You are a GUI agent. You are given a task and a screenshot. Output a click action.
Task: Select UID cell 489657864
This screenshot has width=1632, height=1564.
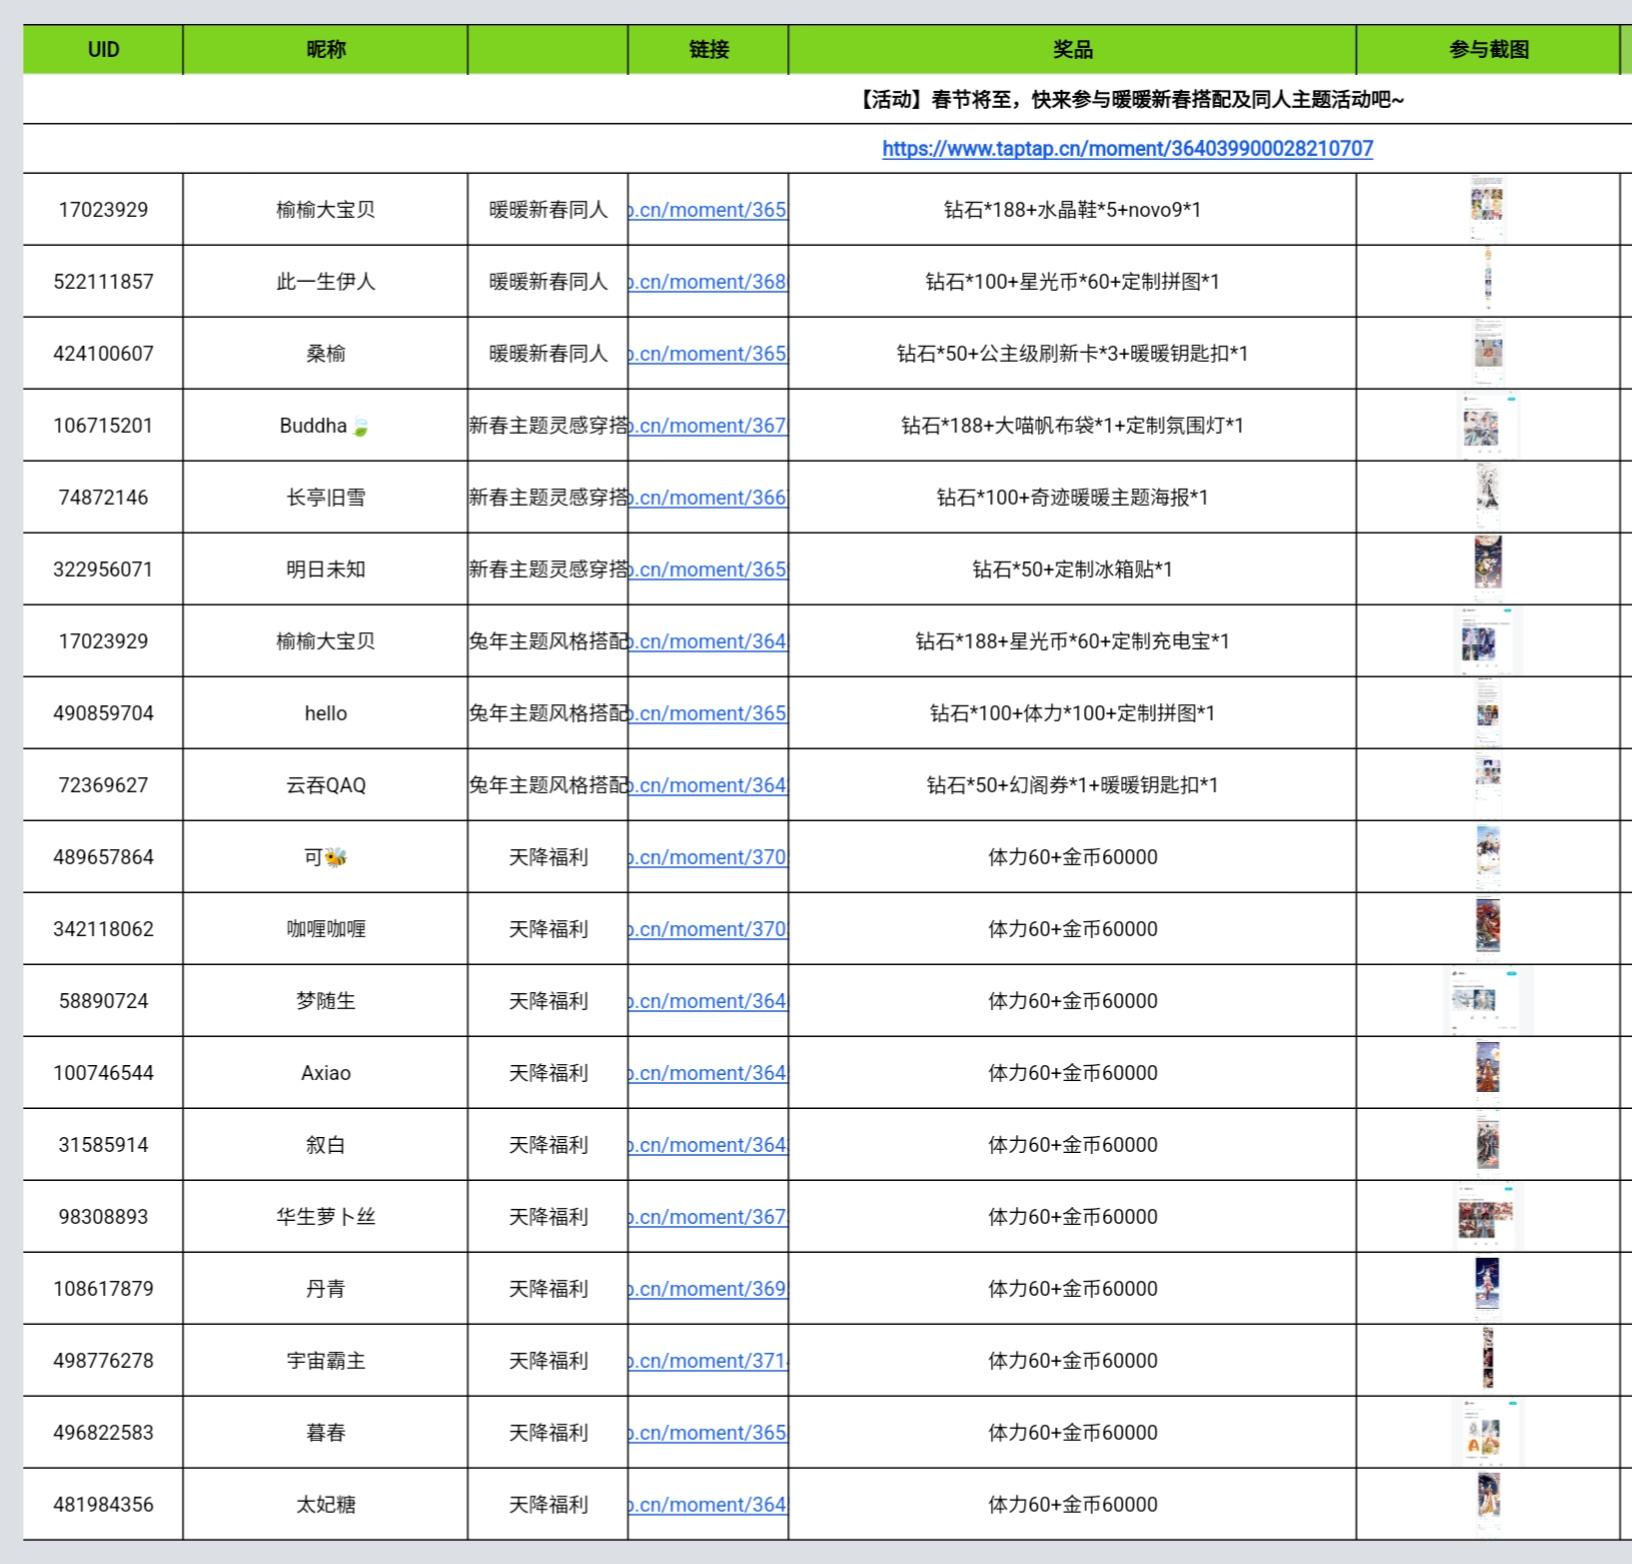click(103, 858)
